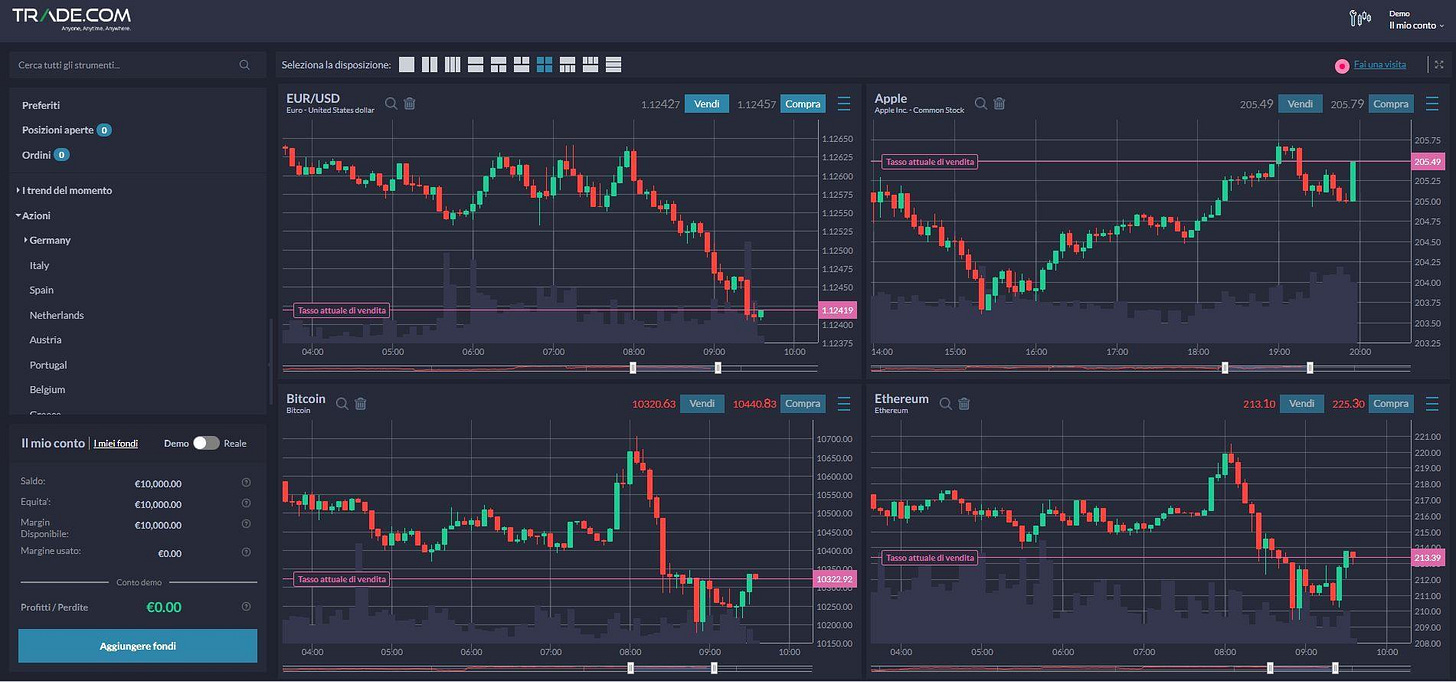Expand the I trend del momento section

(x=65, y=190)
